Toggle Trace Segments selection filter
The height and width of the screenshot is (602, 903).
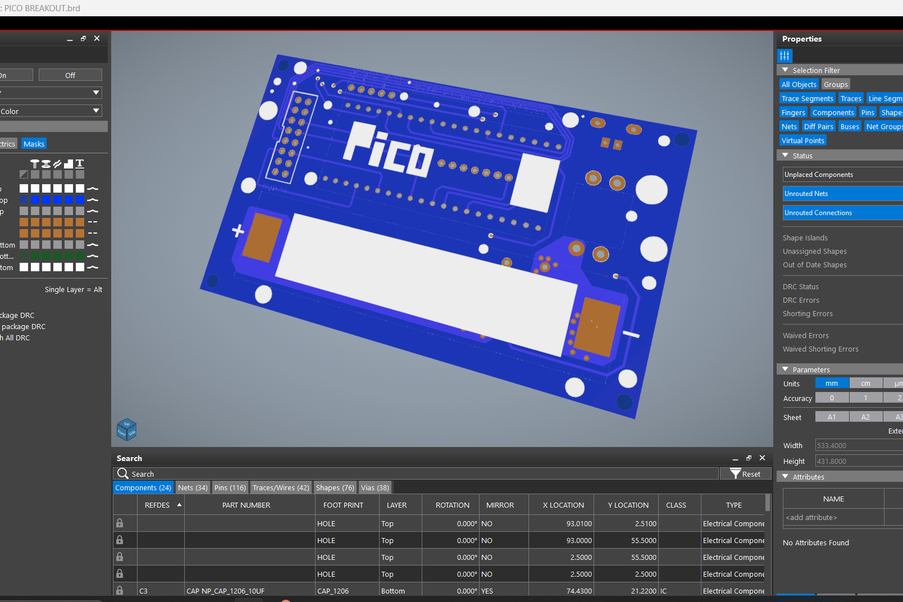coord(807,99)
